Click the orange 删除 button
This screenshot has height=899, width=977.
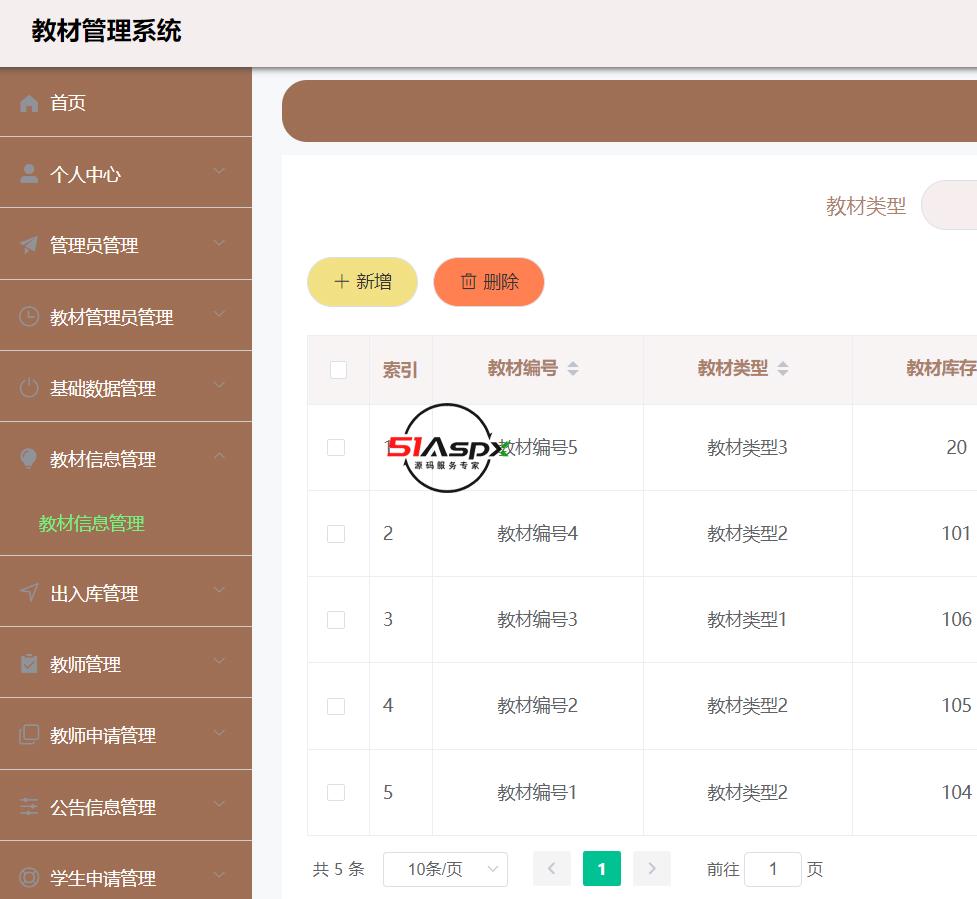(x=488, y=282)
